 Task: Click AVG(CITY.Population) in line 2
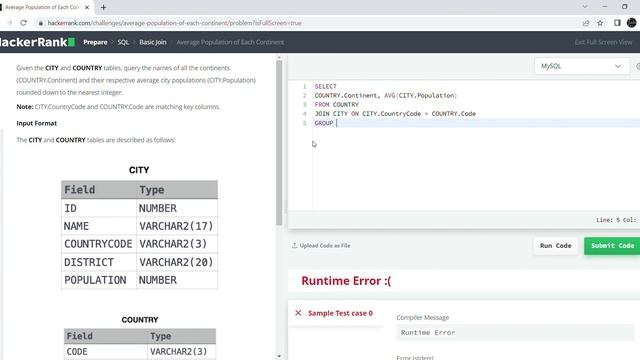(420, 96)
